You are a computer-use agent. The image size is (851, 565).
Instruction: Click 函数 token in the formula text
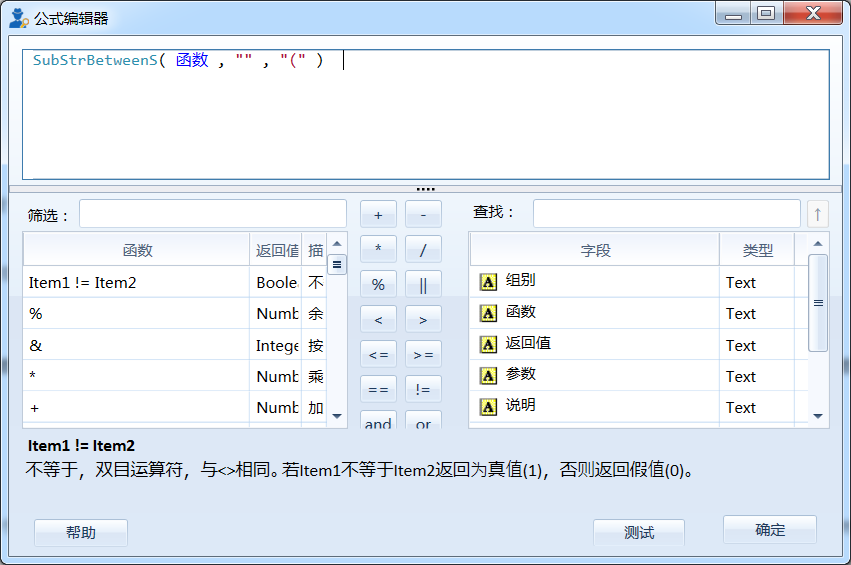192,60
